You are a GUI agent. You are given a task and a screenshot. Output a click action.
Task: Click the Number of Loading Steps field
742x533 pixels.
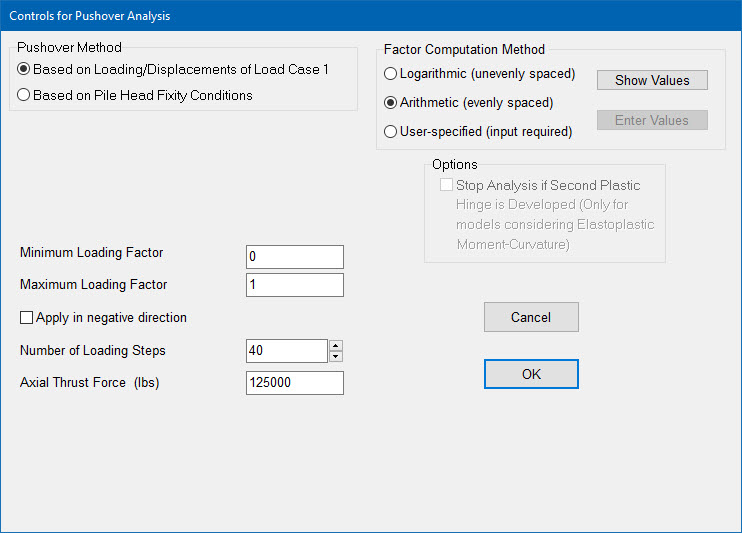click(287, 351)
